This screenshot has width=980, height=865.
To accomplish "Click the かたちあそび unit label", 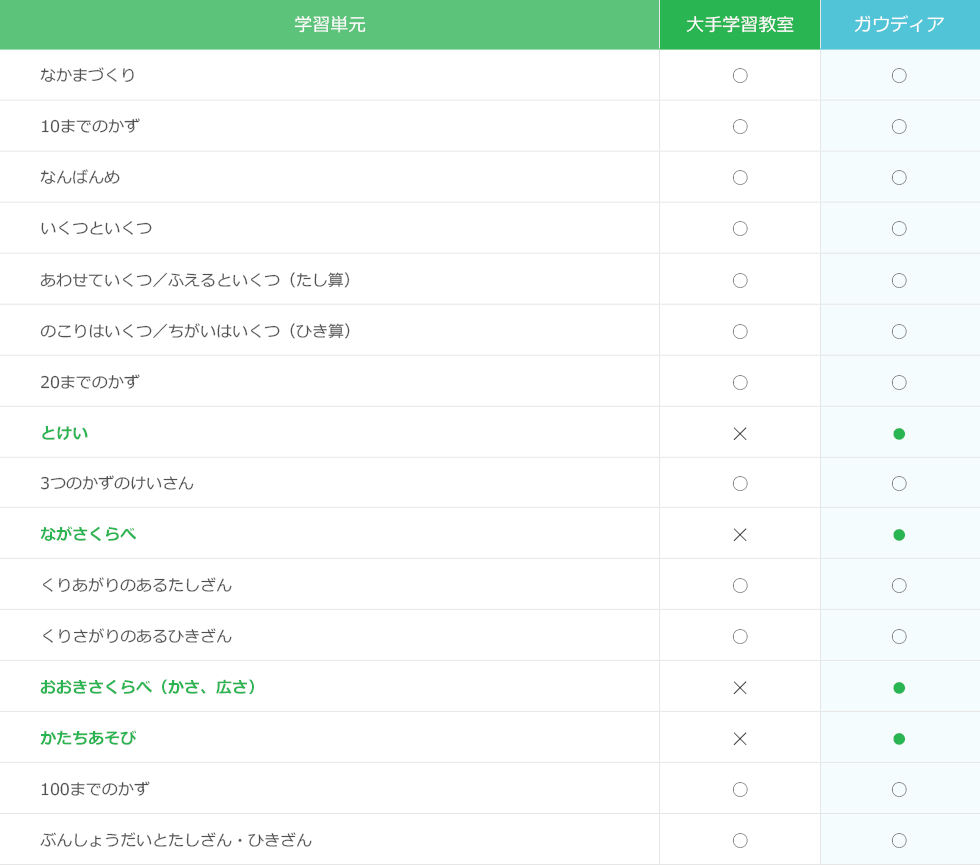I will tap(88, 738).
